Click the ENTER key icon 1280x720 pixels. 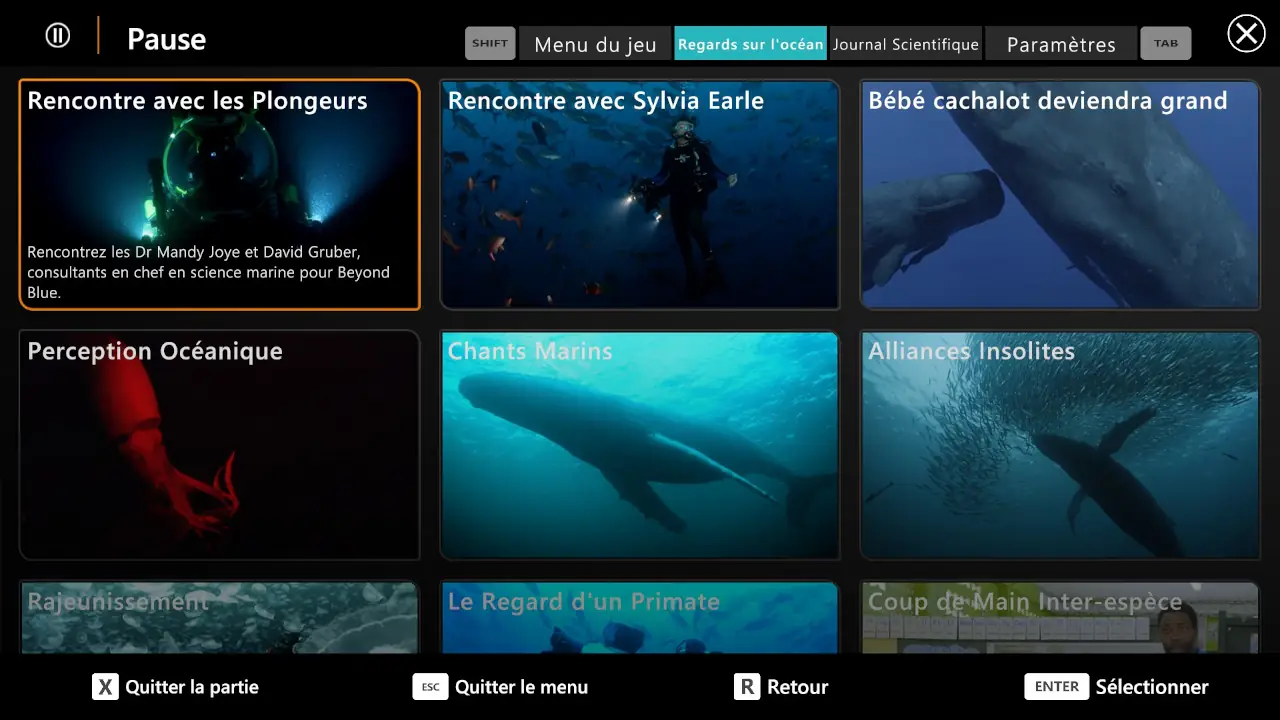click(1056, 686)
